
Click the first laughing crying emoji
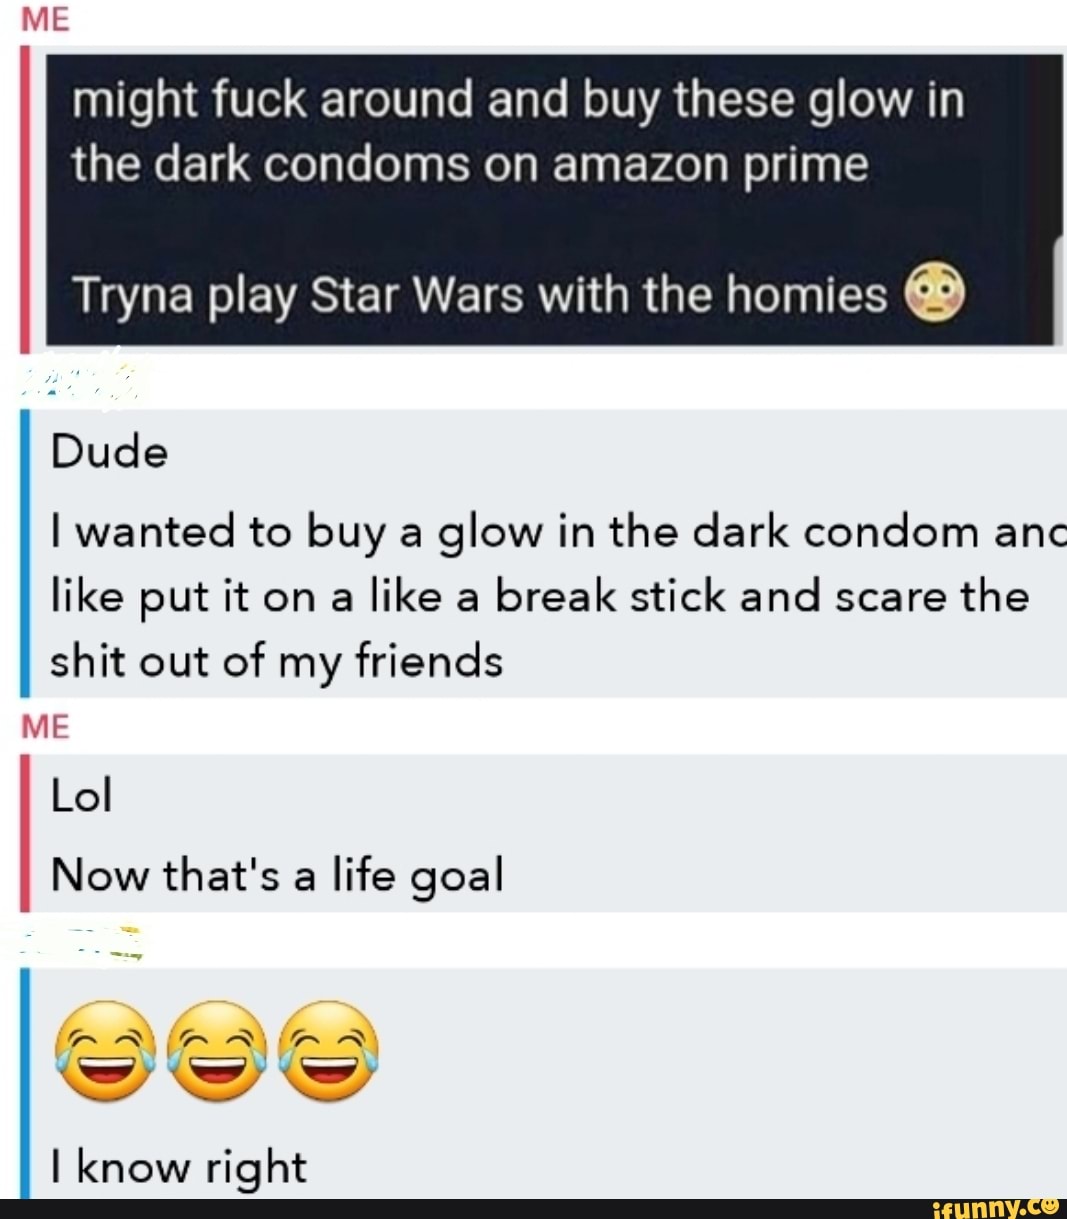tap(106, 1050)
